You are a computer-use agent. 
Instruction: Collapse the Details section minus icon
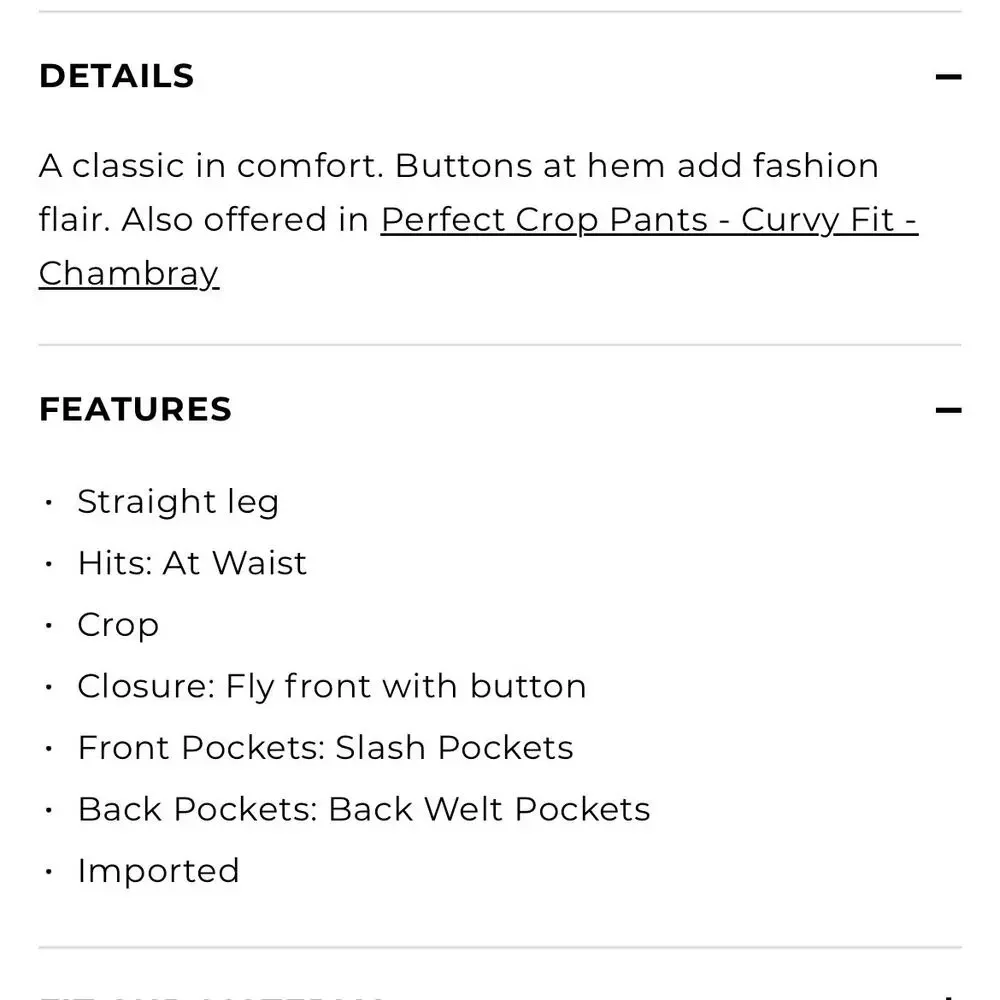[948, 77]
